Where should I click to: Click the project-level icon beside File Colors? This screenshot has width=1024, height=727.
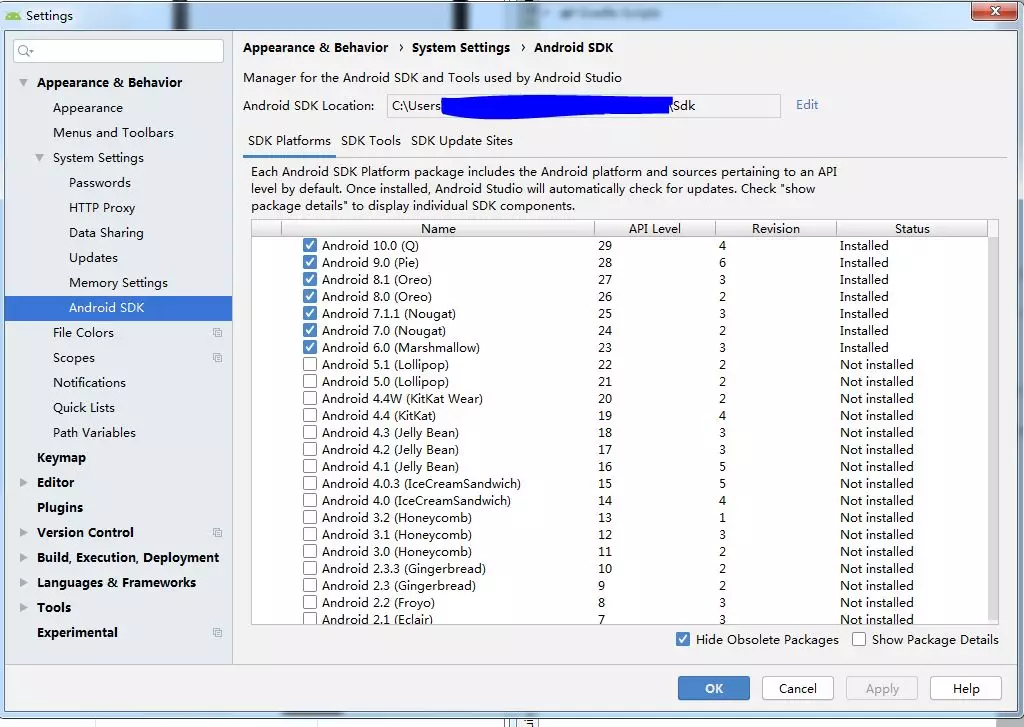pyautogui.click(x=217, y=332)
